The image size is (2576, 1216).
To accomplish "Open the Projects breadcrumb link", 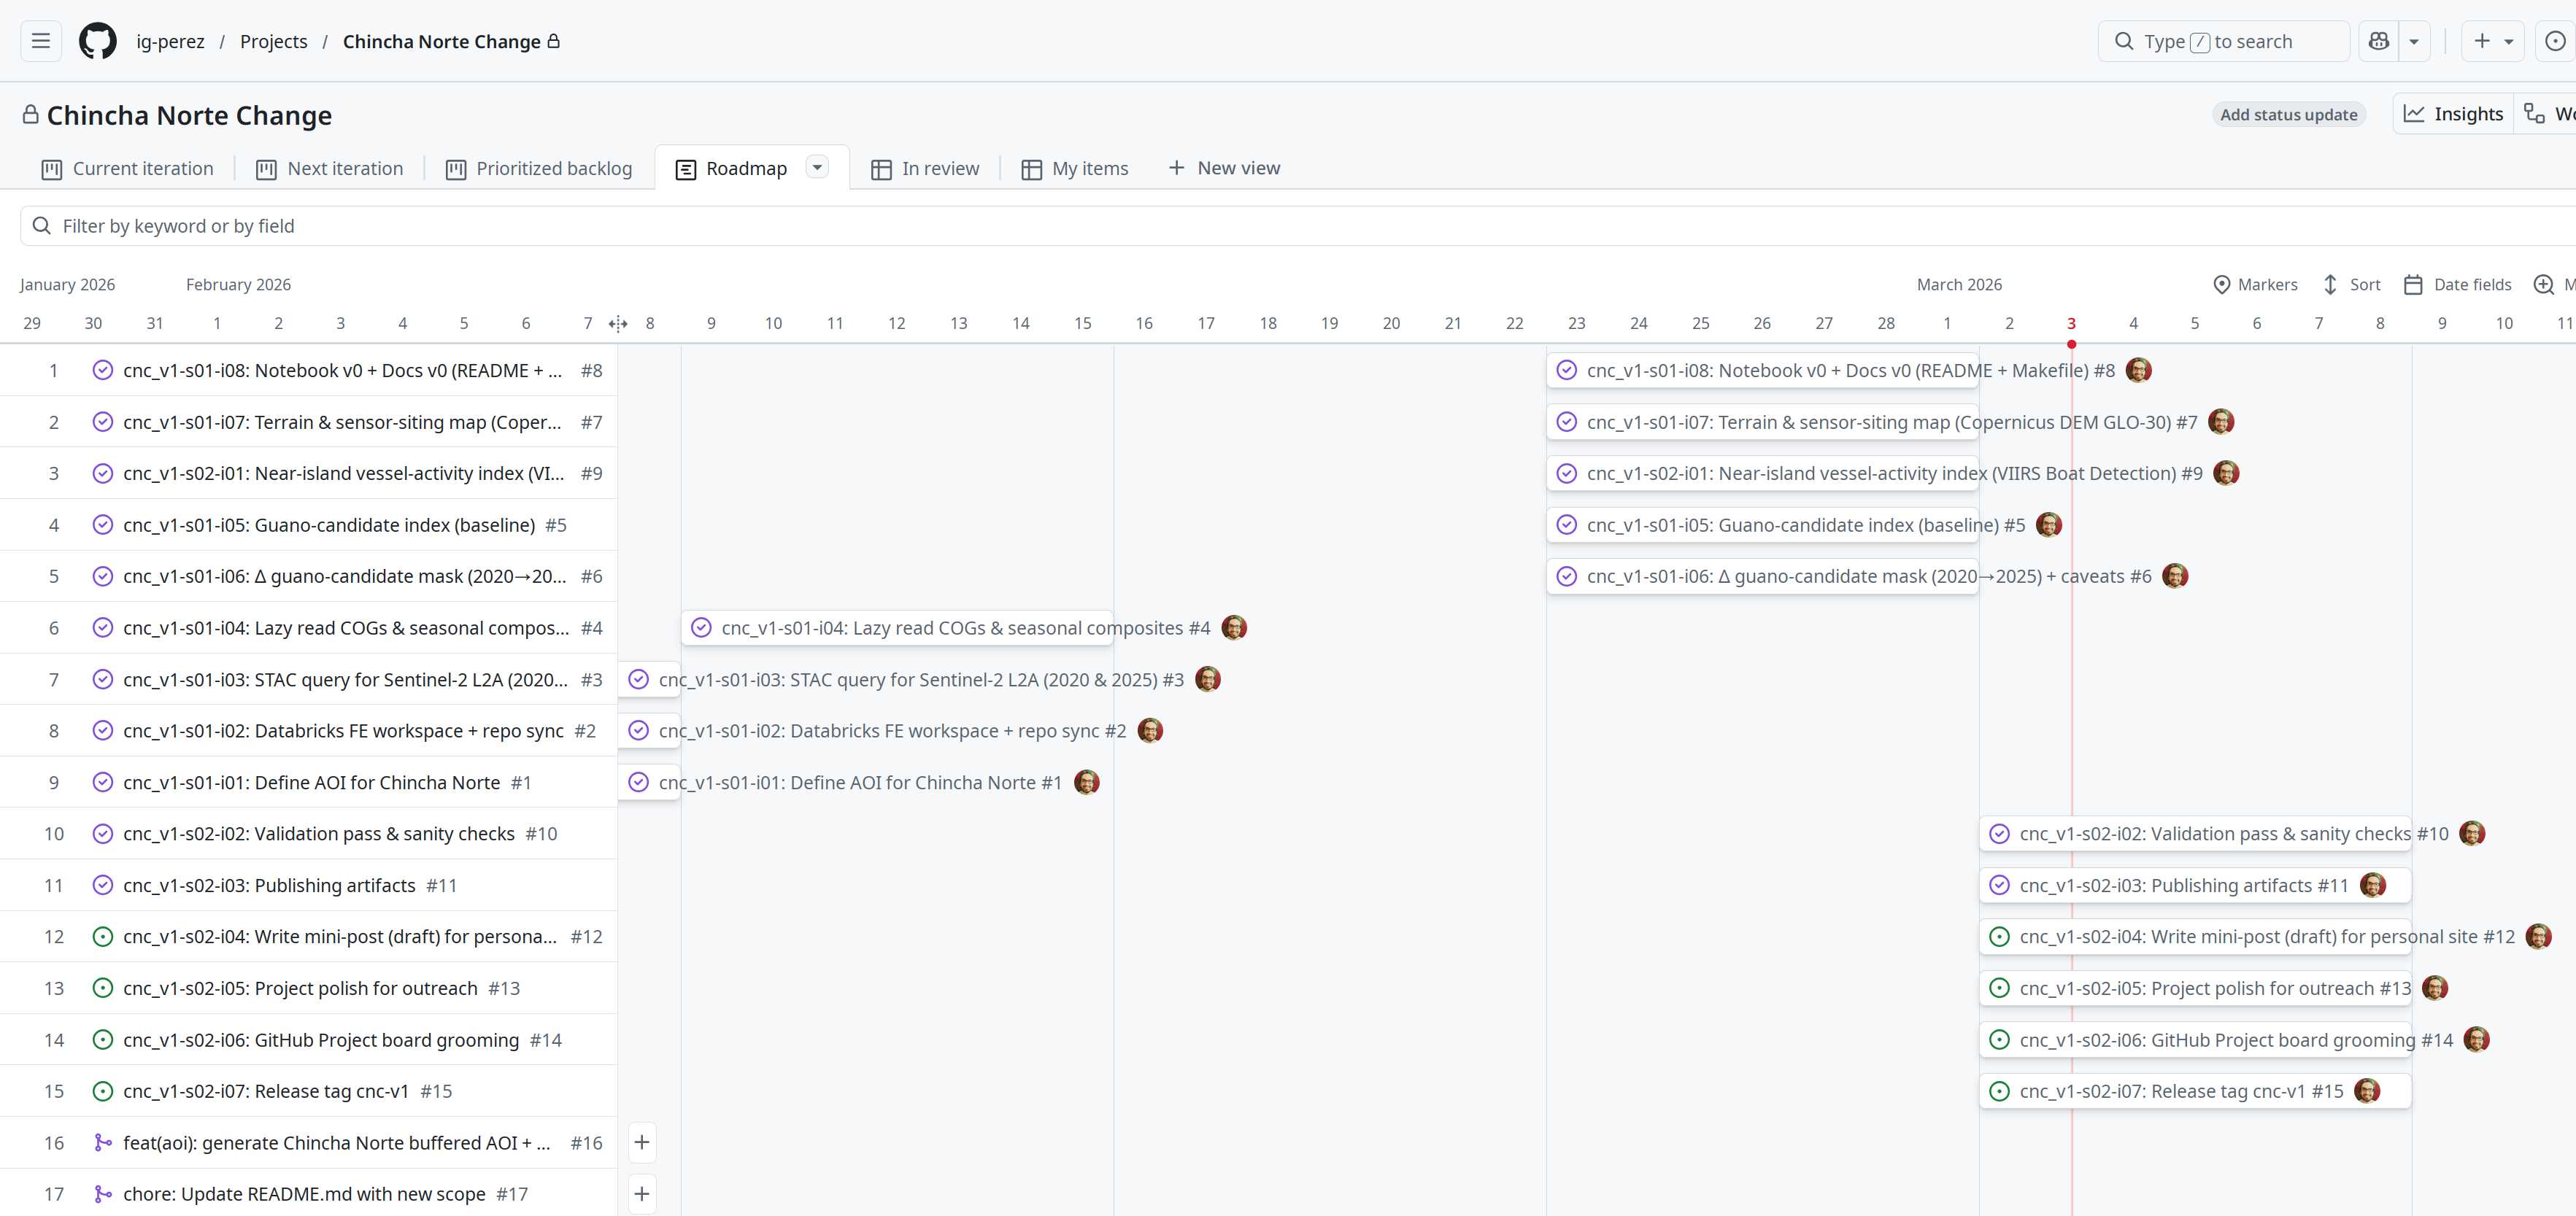I will coord(273,41).
